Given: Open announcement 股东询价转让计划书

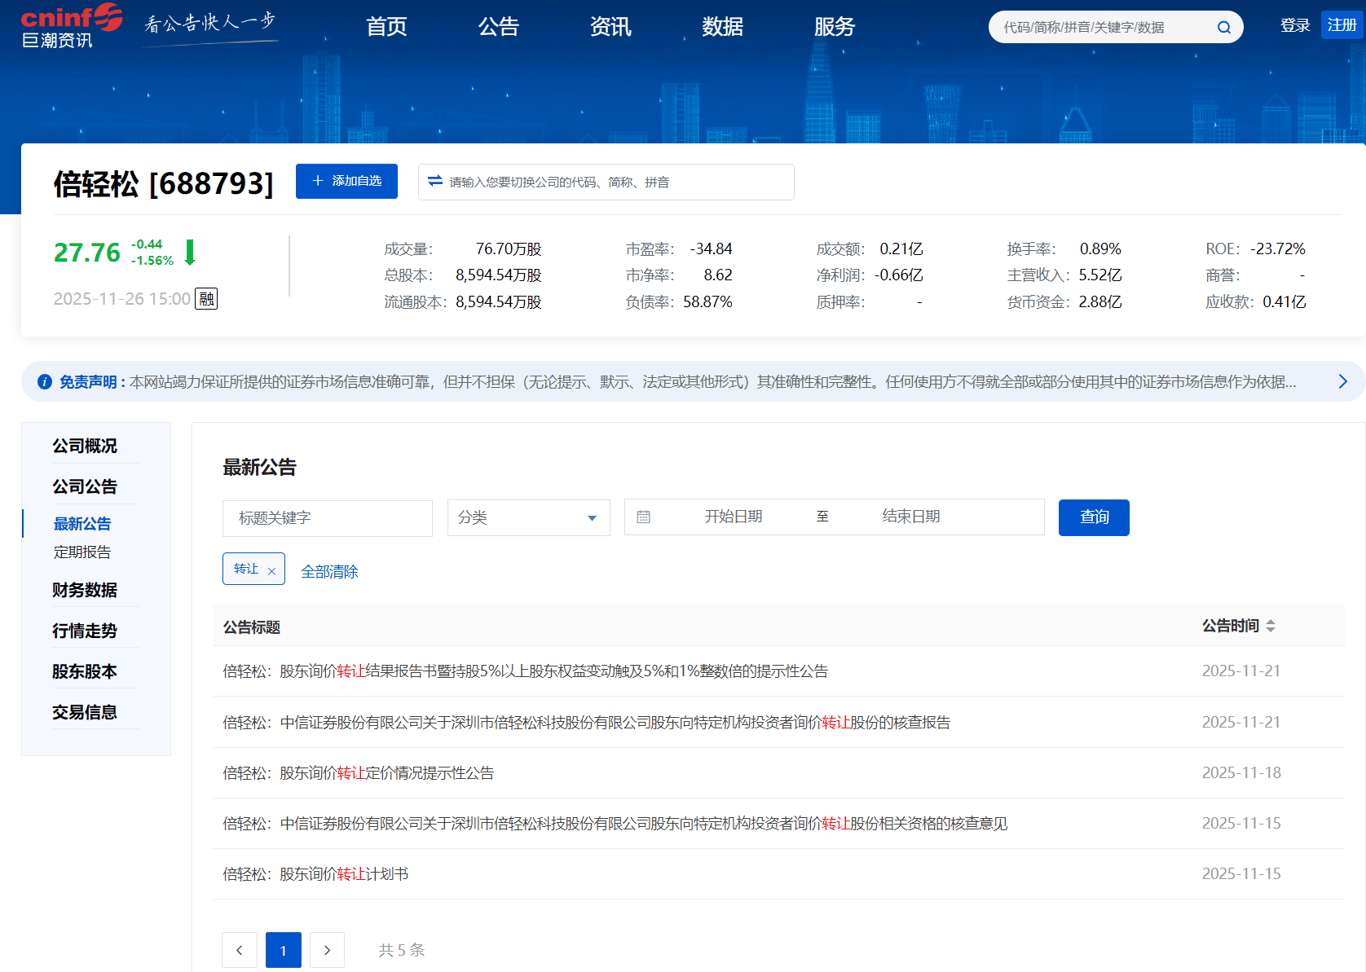Looking at the screenshot, I should coord(315,874).
